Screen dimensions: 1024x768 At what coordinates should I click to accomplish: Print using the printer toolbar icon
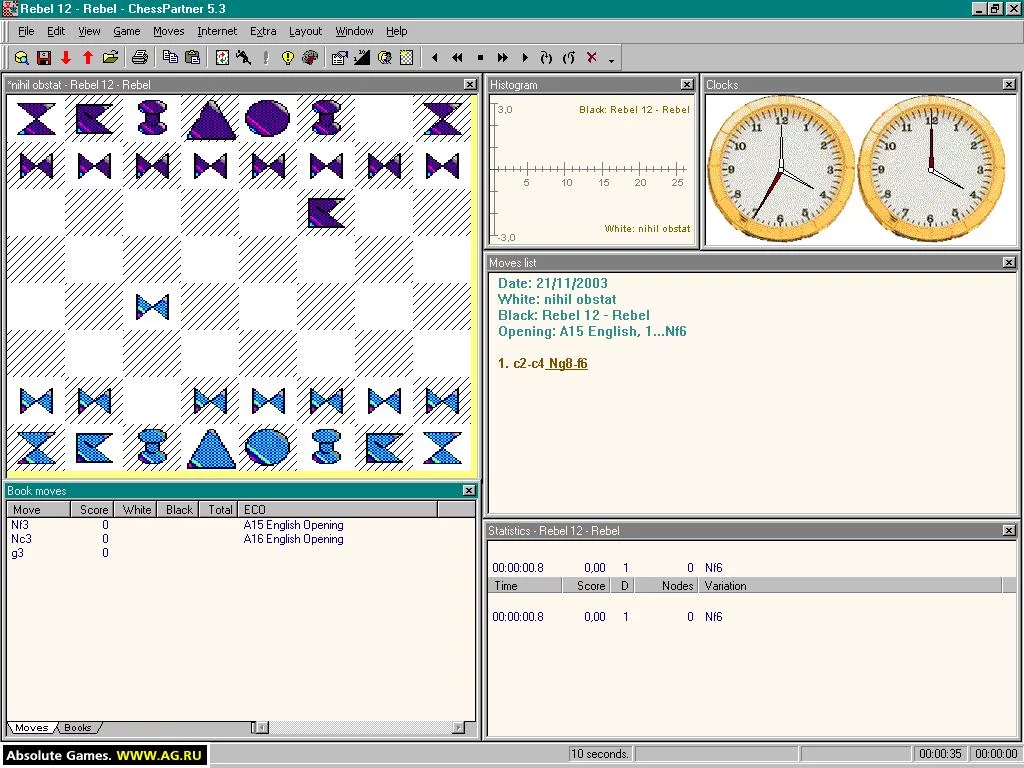click(140, 57)
